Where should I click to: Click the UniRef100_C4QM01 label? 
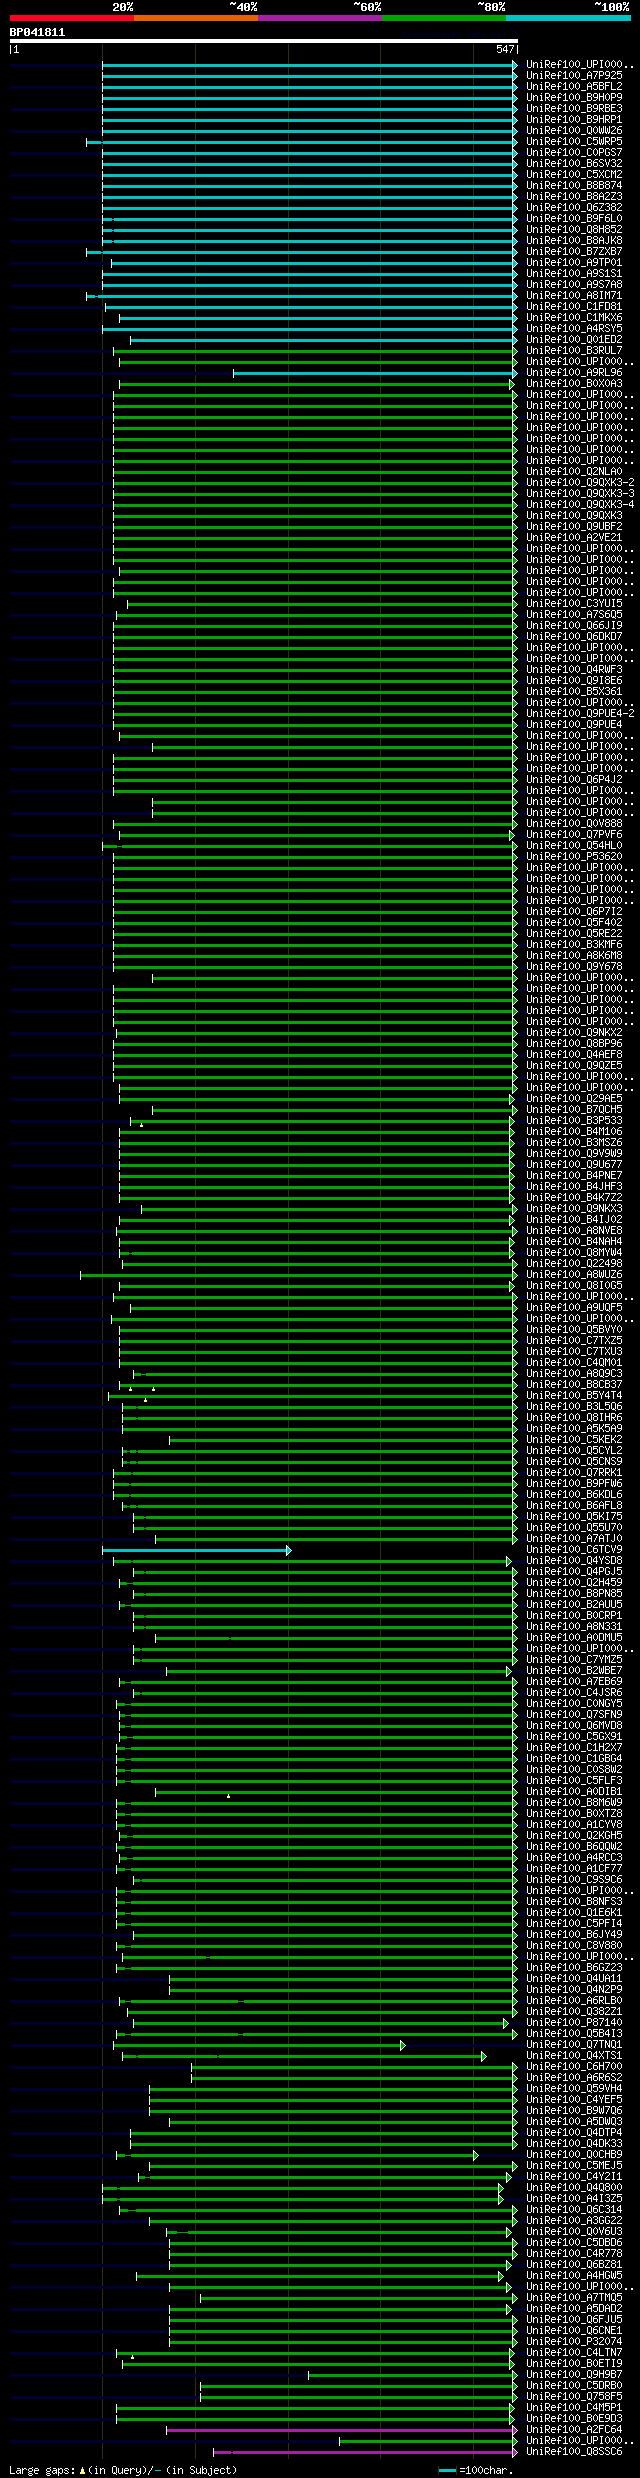pos(574,1362)
